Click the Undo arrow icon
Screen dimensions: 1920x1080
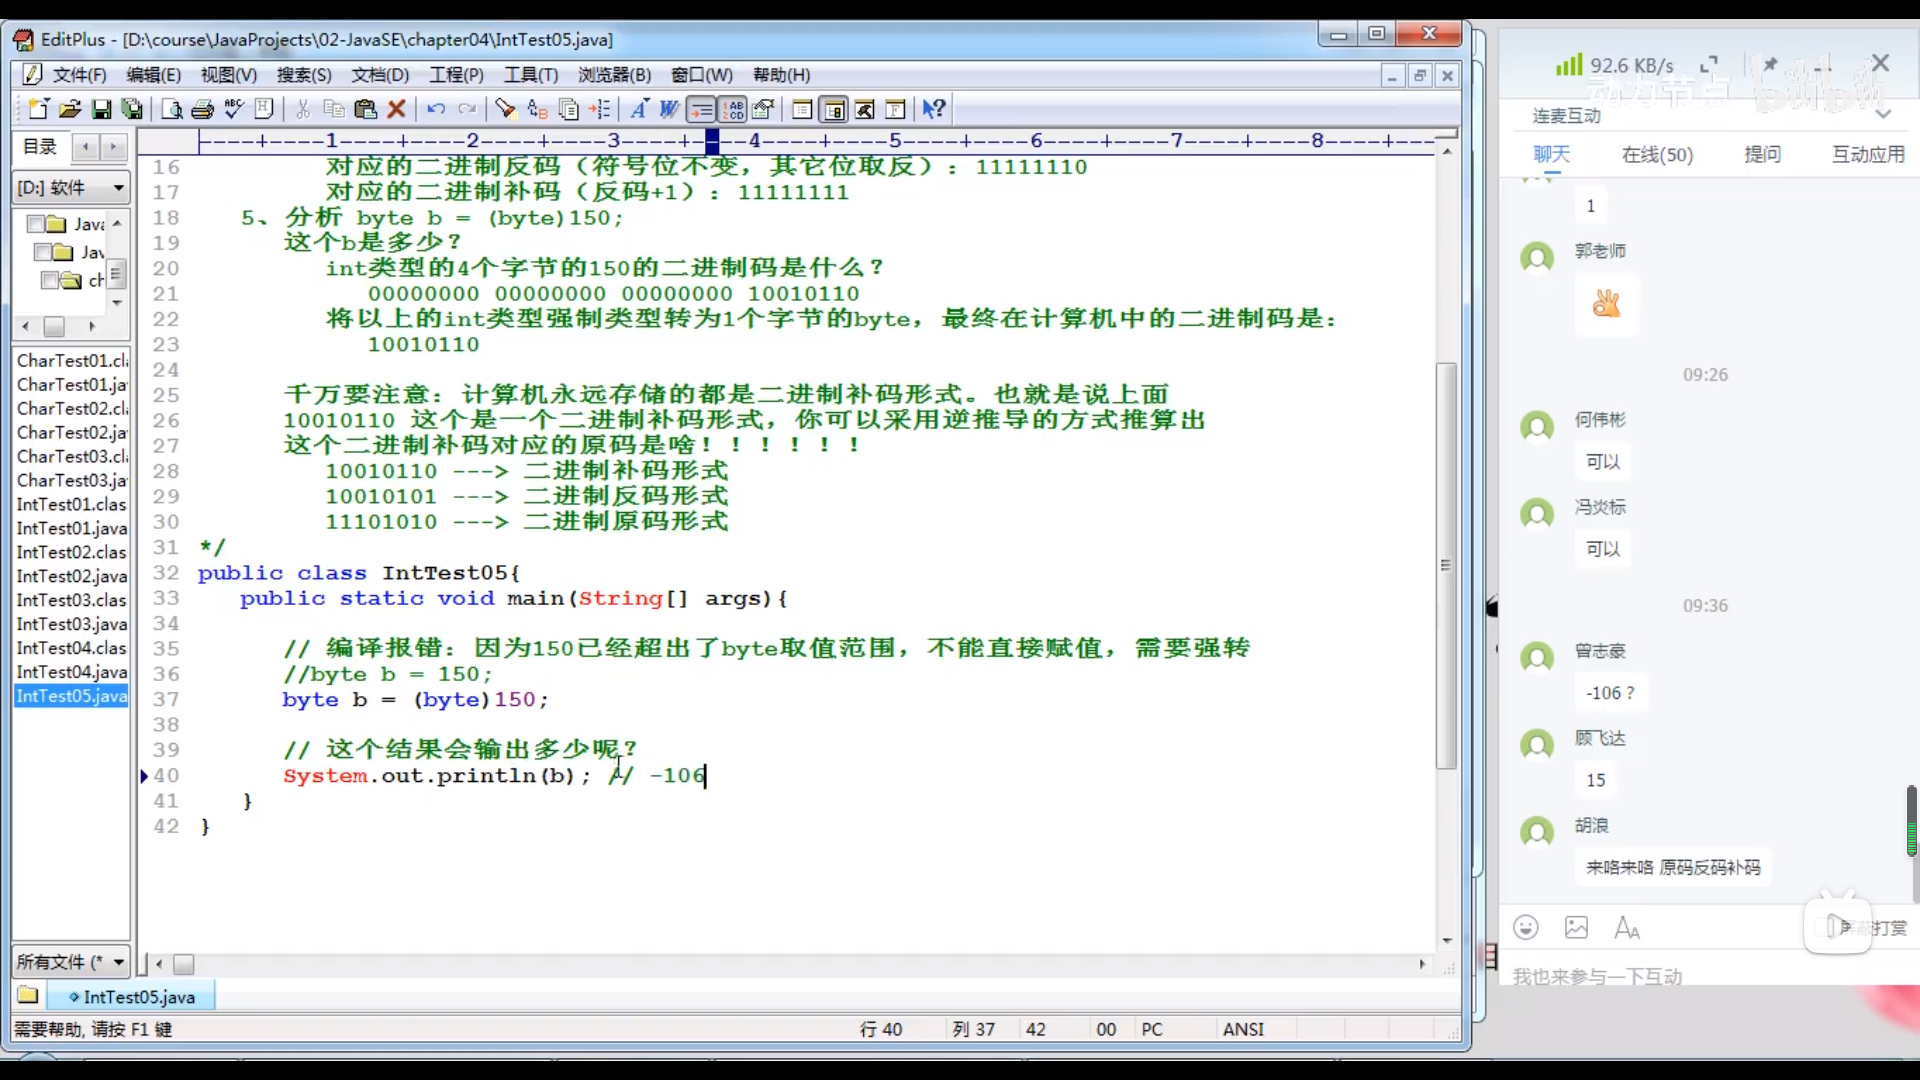click(436, 109)
